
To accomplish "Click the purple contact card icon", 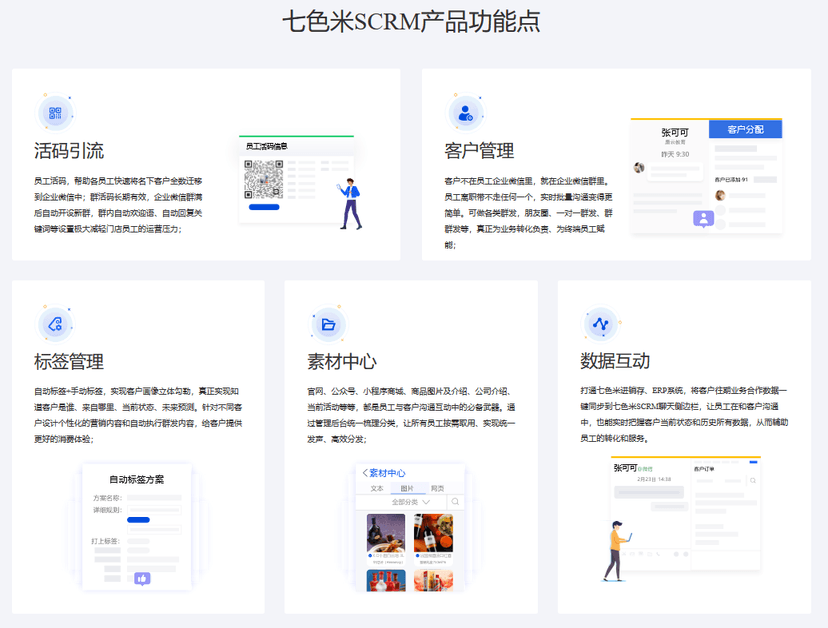I will click(703, 218).
